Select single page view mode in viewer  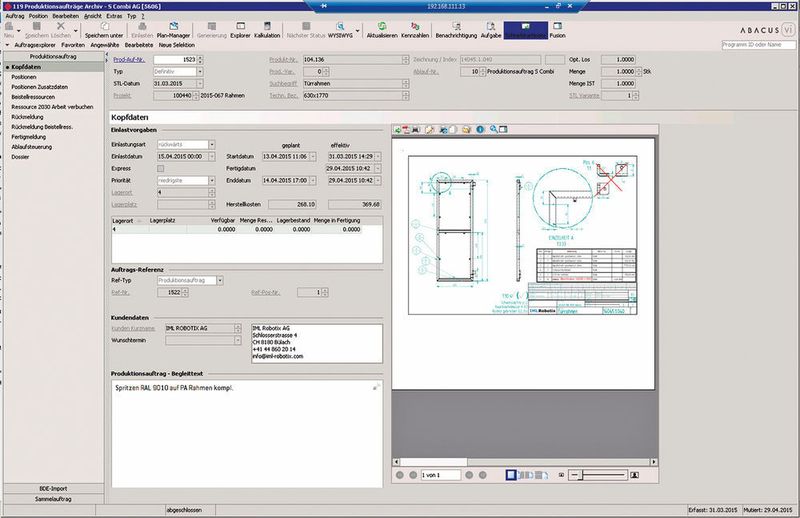tap(511, 475)
